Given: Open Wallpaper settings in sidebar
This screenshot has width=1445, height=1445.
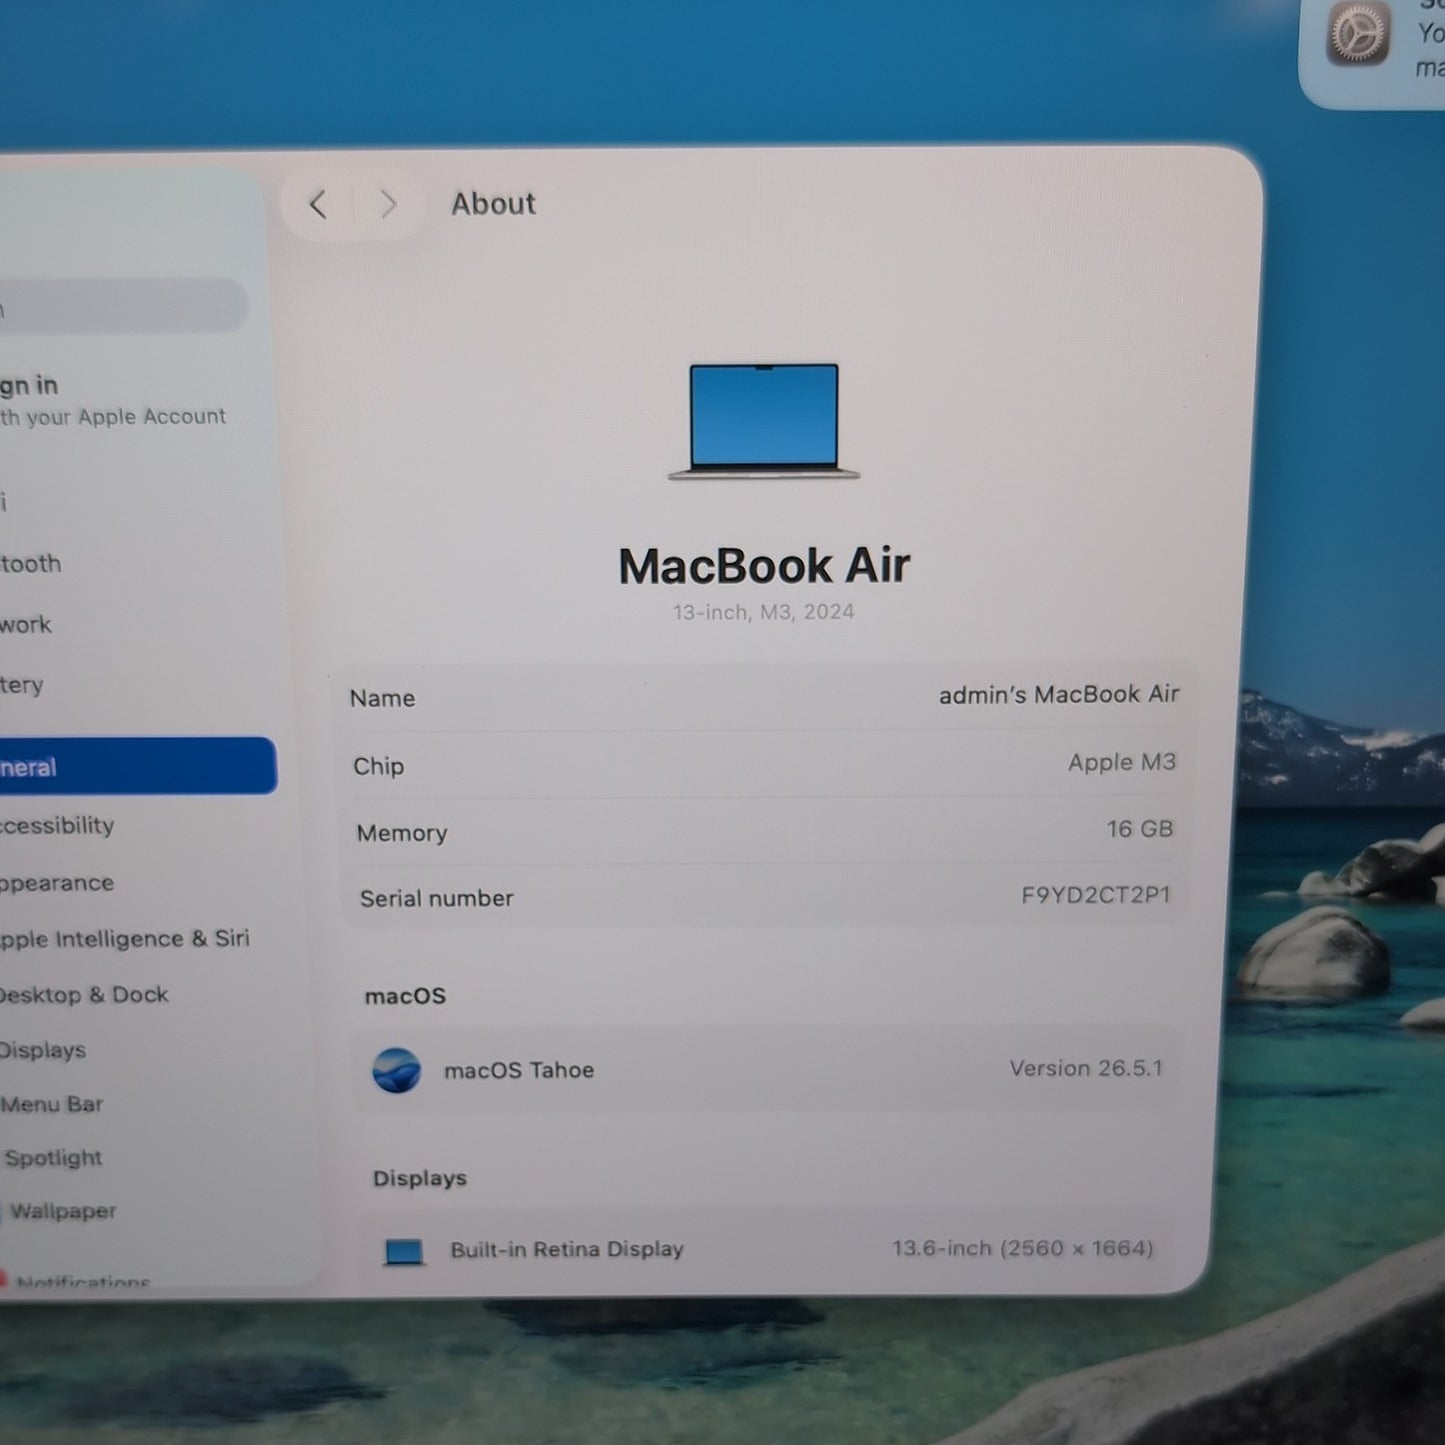Looking at the screenshot, I should pyautogui.click(x=63, y=1211).
